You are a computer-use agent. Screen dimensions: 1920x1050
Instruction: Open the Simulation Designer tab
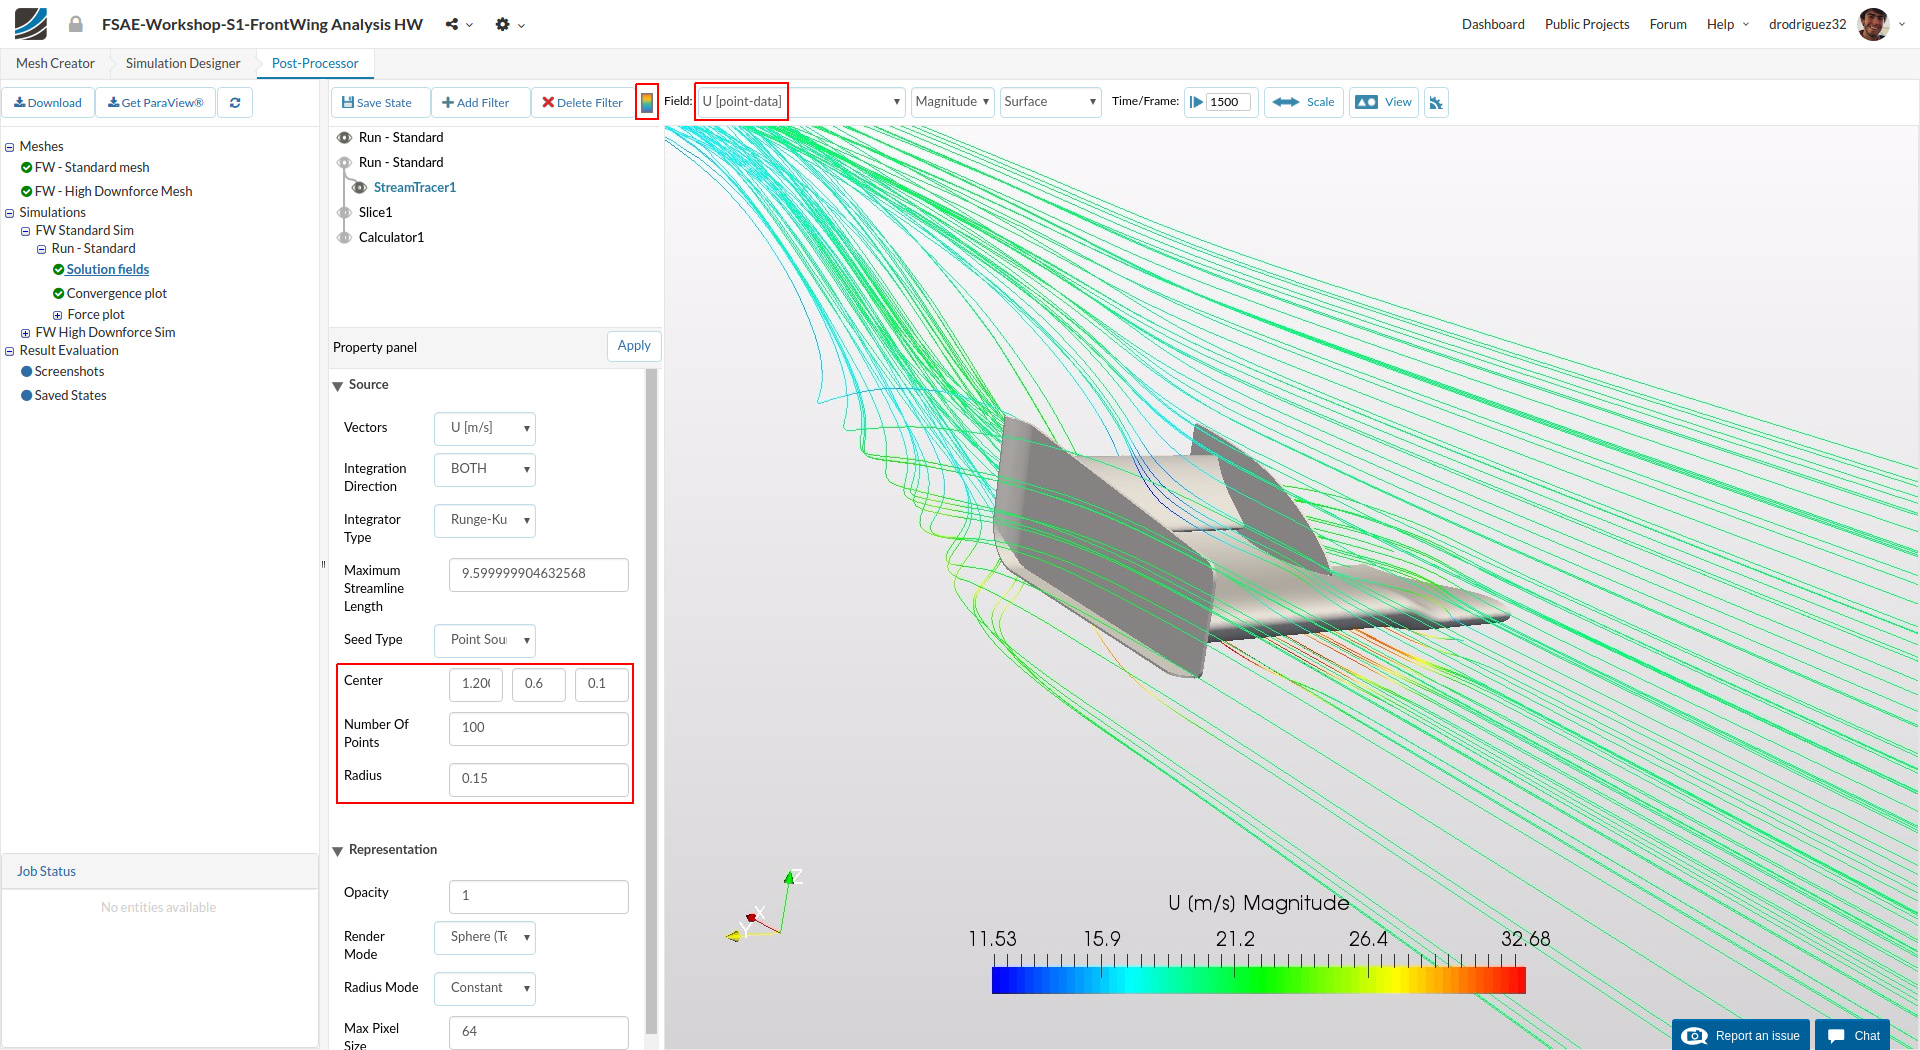(x=183, y=63)
